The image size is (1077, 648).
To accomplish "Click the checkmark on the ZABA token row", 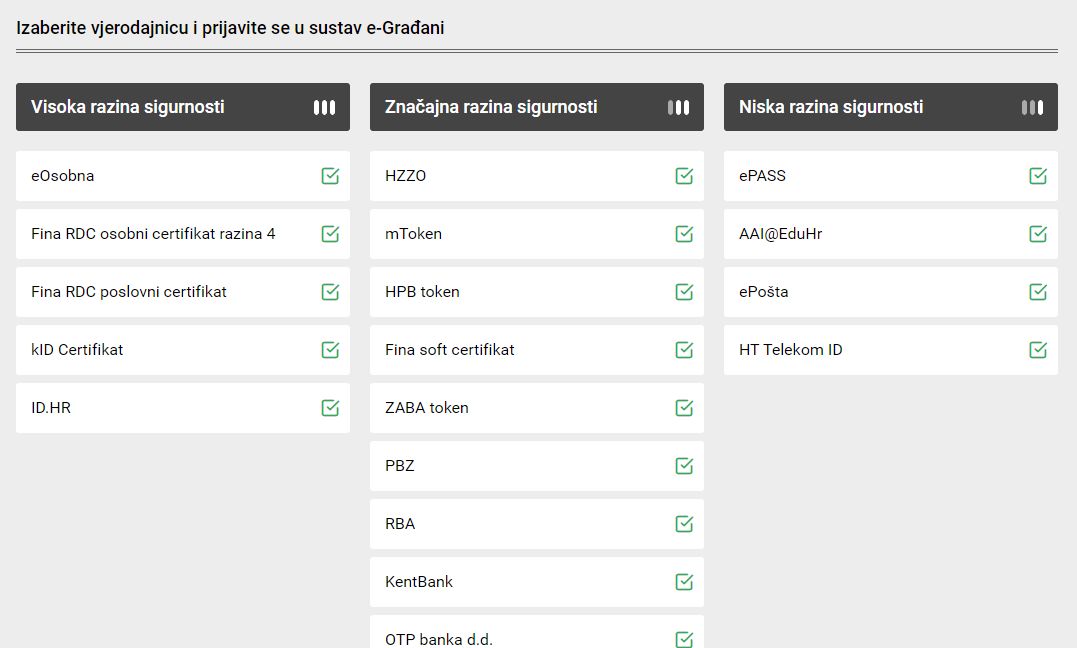I will [x=684, y=407].
